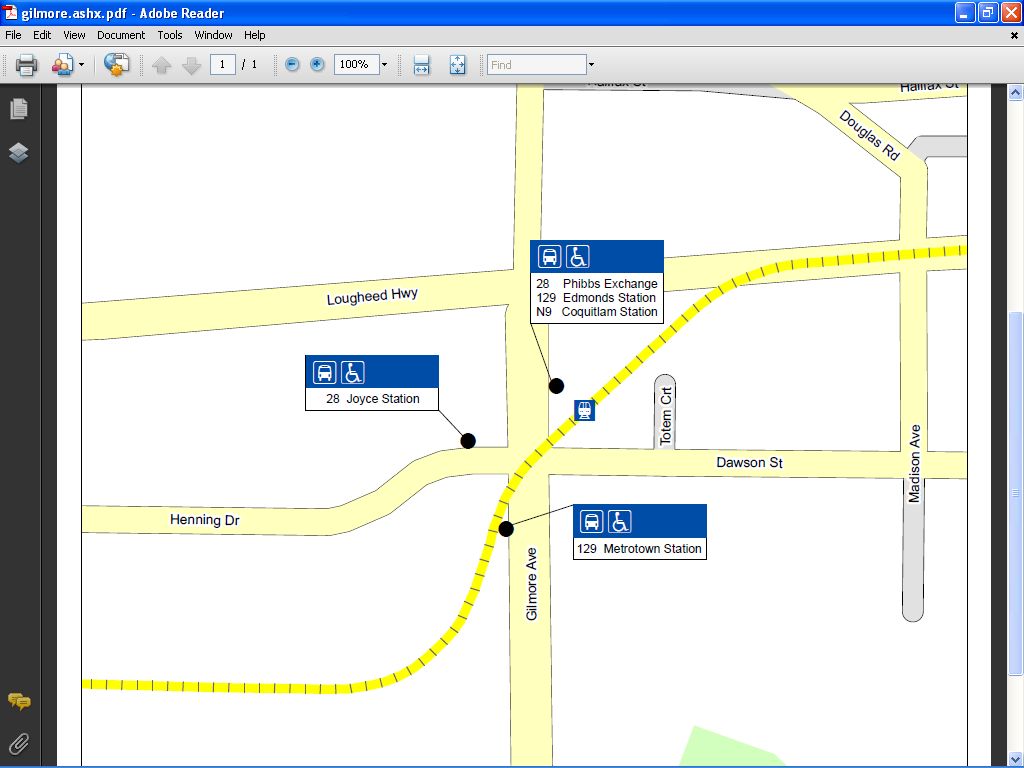The width and height of the screenshot is (1024, 768).
Task: Open the Help menu
Action: tap(255, 35)
